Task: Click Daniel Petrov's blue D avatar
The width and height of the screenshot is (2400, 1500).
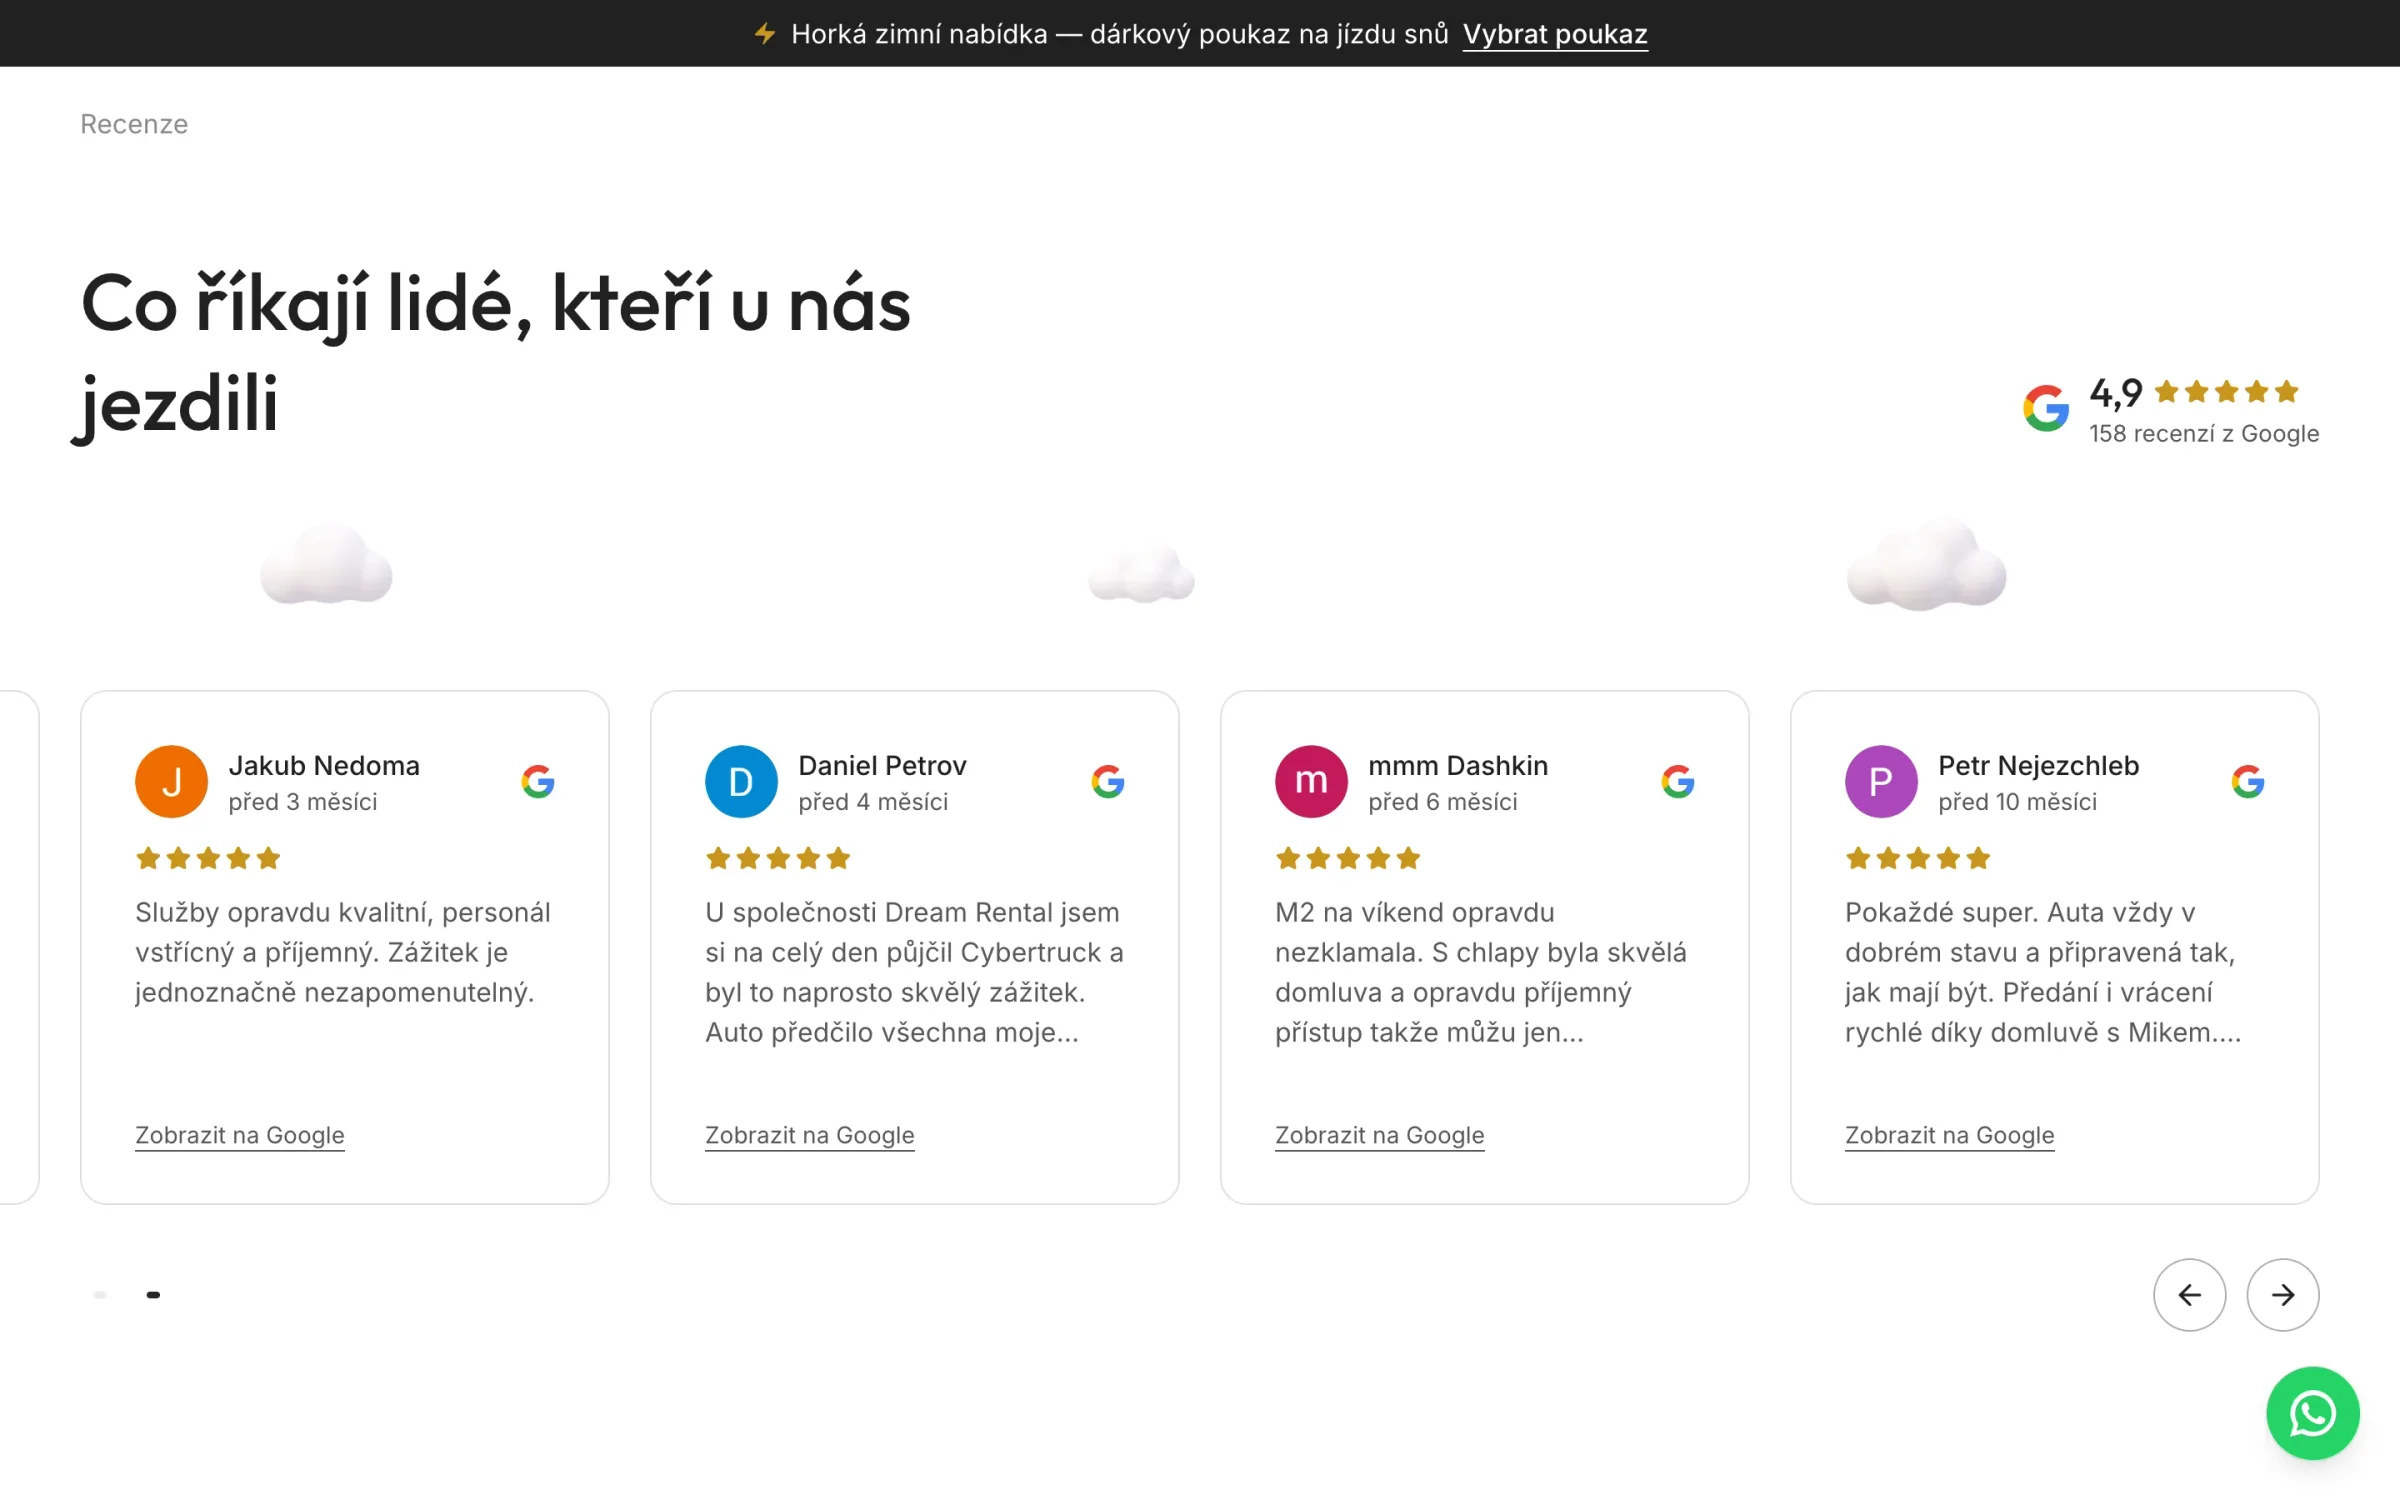Action: (x=741, y=781)
